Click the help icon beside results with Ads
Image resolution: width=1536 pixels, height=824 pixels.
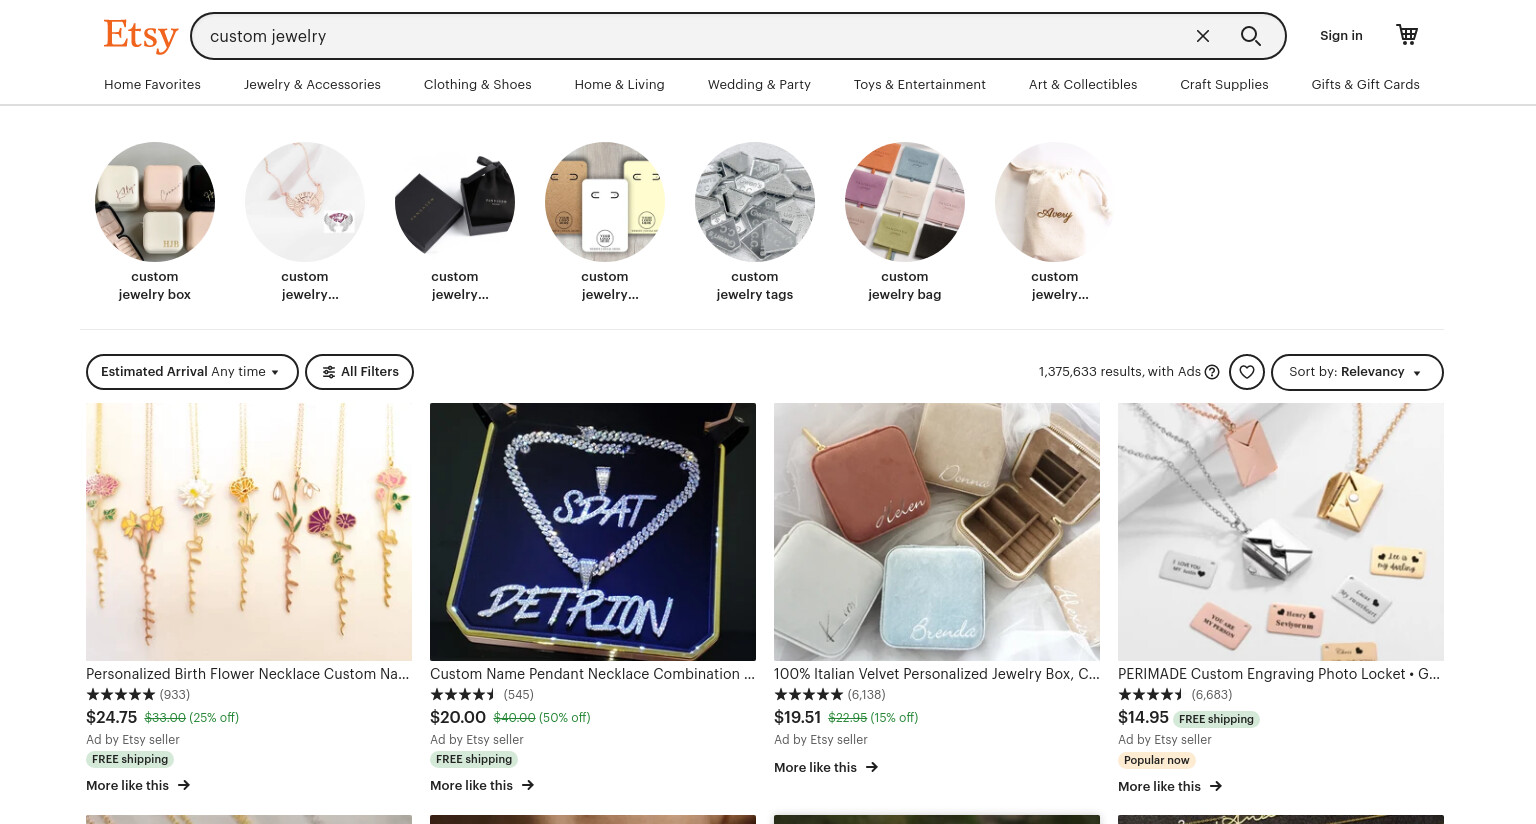pyautogui.click(x=1212, y=372)
